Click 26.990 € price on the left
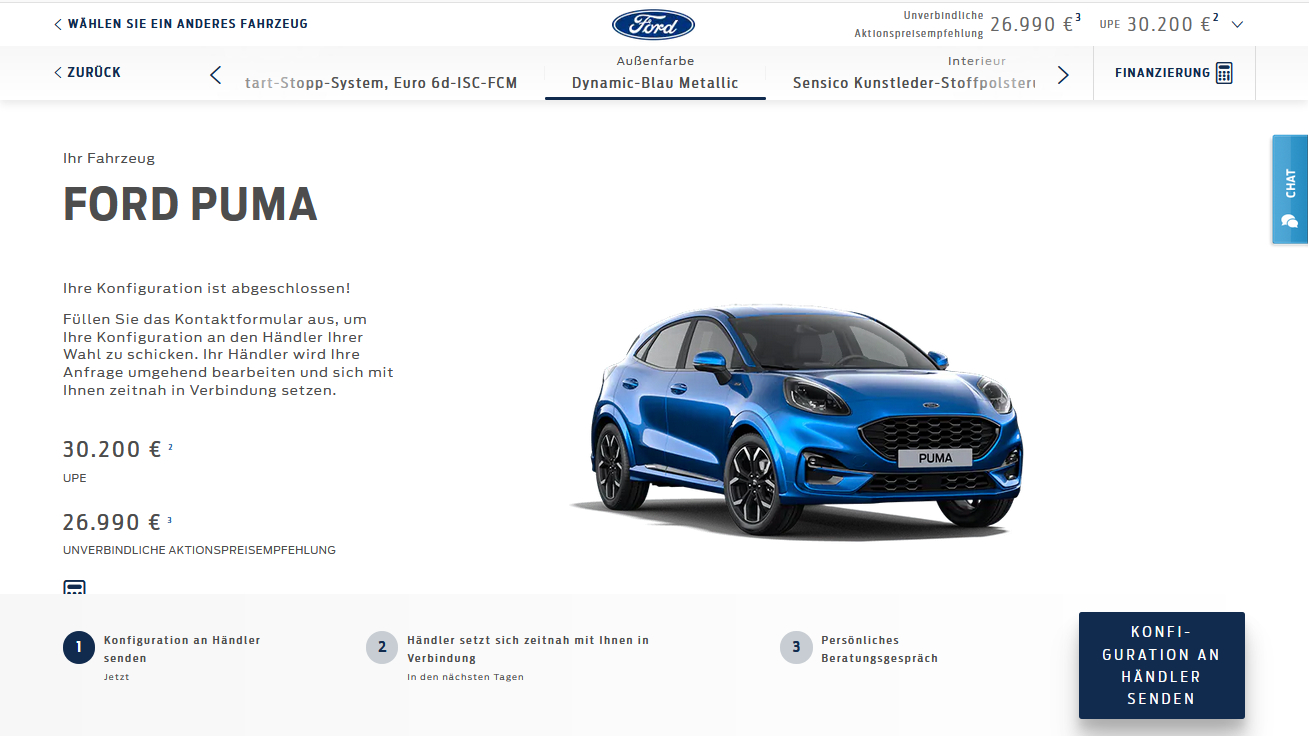The image size is (1309, 736). [x=113, y=522]
